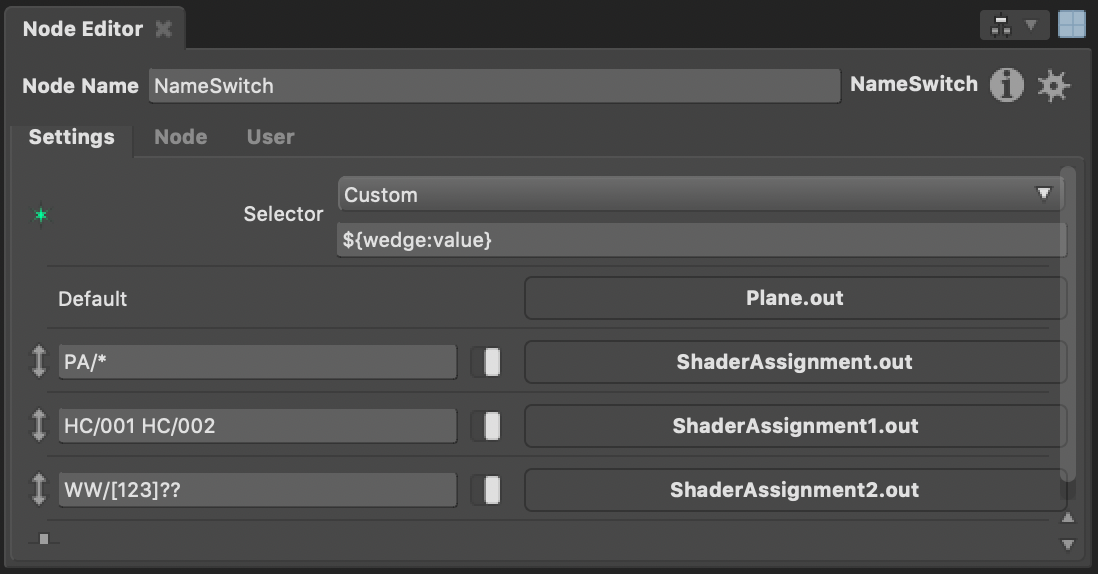Click the ShaderAssignment1.out connection button
Viewport: 1098px width, 574px height.
[x=795, y=426]
